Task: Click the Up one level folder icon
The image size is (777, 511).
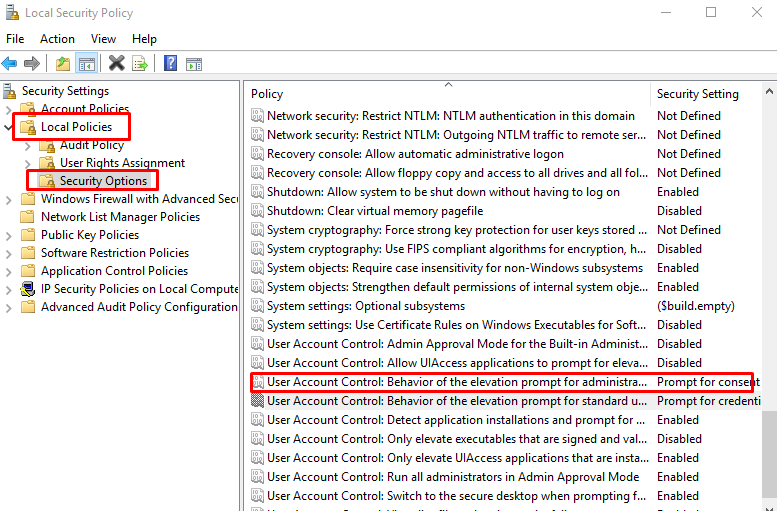Action: point(63,63)
